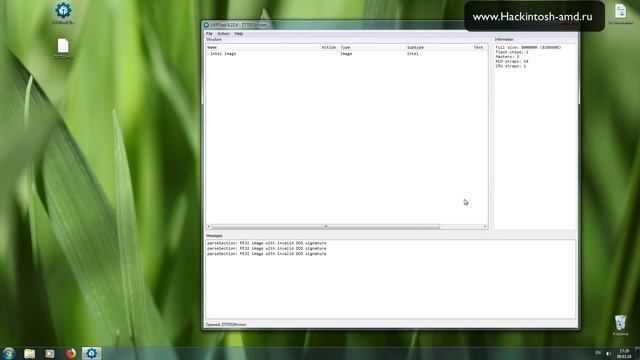Click the PCH straps information line
The width and height of the screenshot is (640, 360).
pos(511,62)
